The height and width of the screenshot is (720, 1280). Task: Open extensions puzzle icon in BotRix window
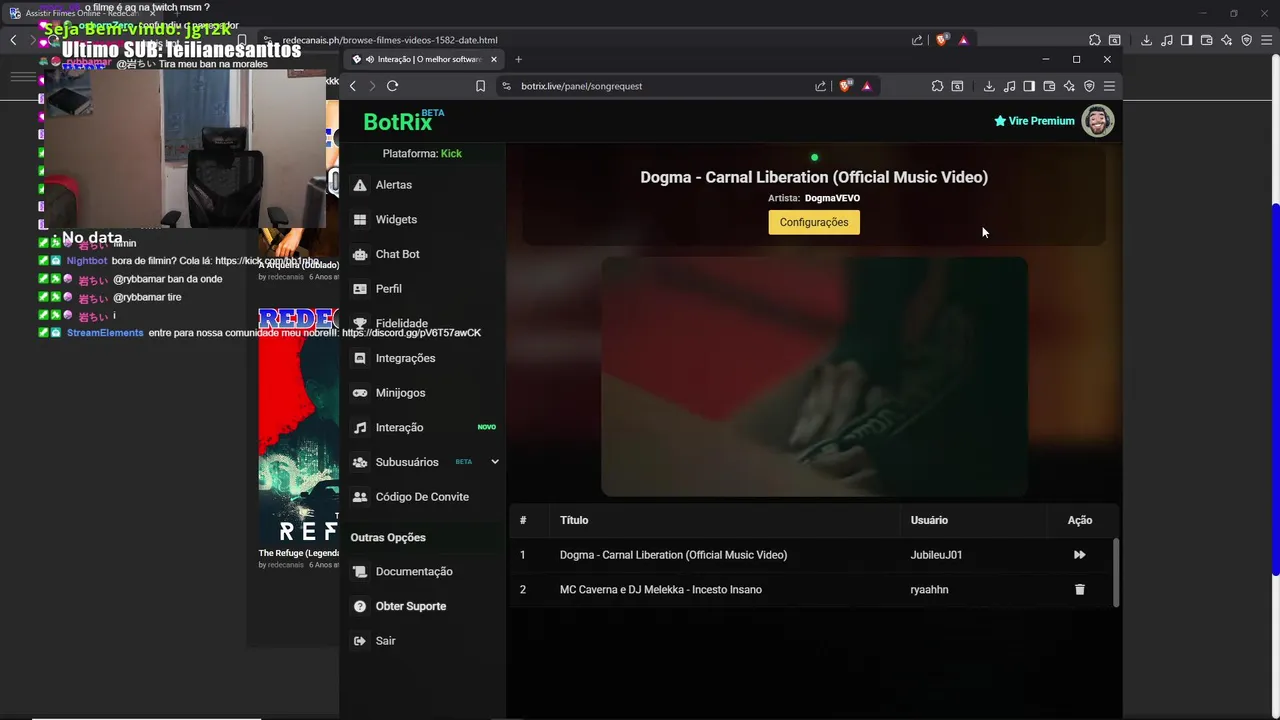tap(937, 86)
